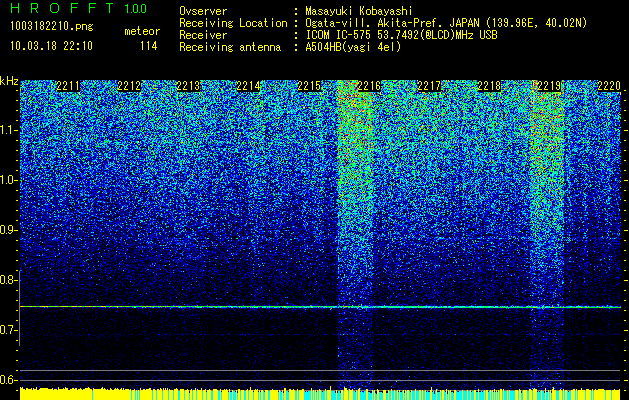Click the Receiving Location label
Image resolution: width=629 pixels, height=400 pixels.
(x=233, y=23)
